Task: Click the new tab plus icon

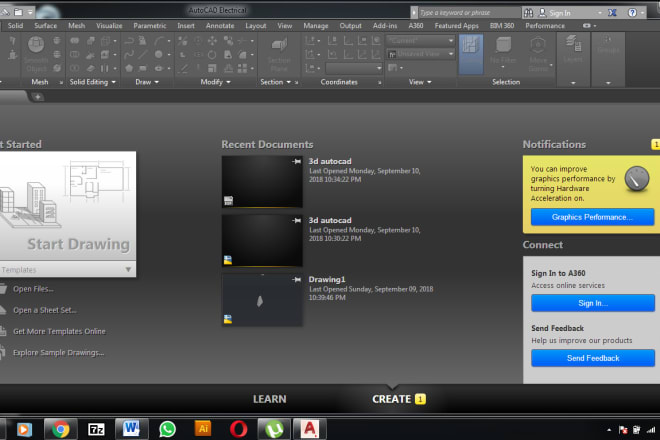Action: 37,97
